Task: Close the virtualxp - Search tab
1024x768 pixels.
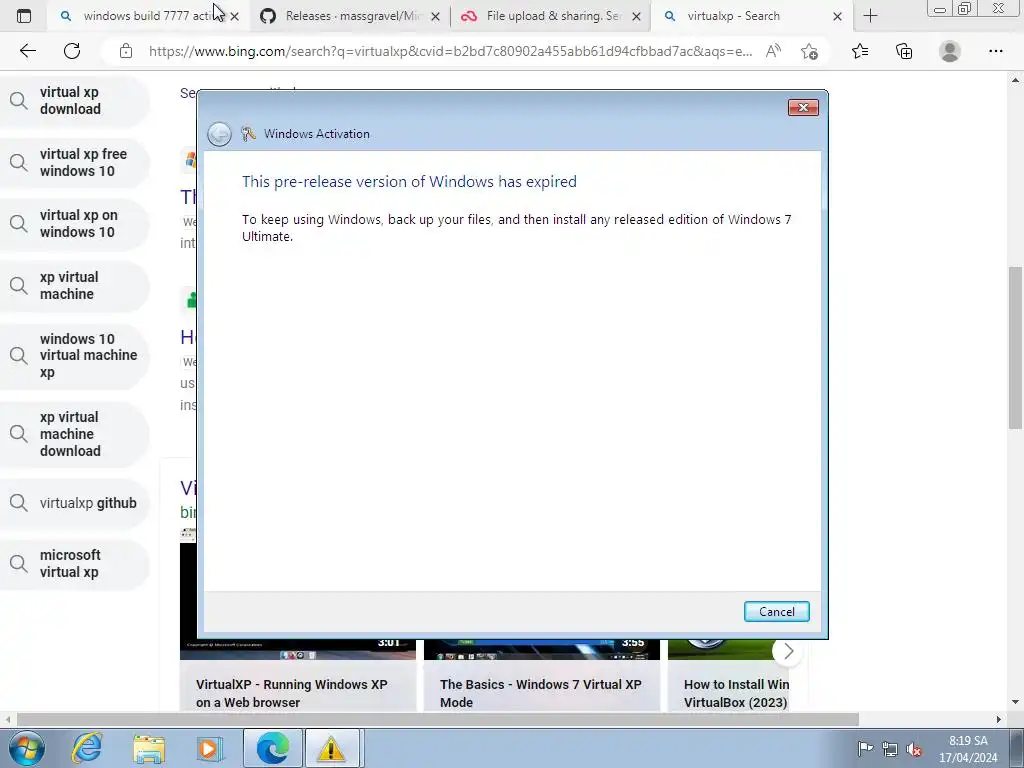Action: [x=837, y=16]
